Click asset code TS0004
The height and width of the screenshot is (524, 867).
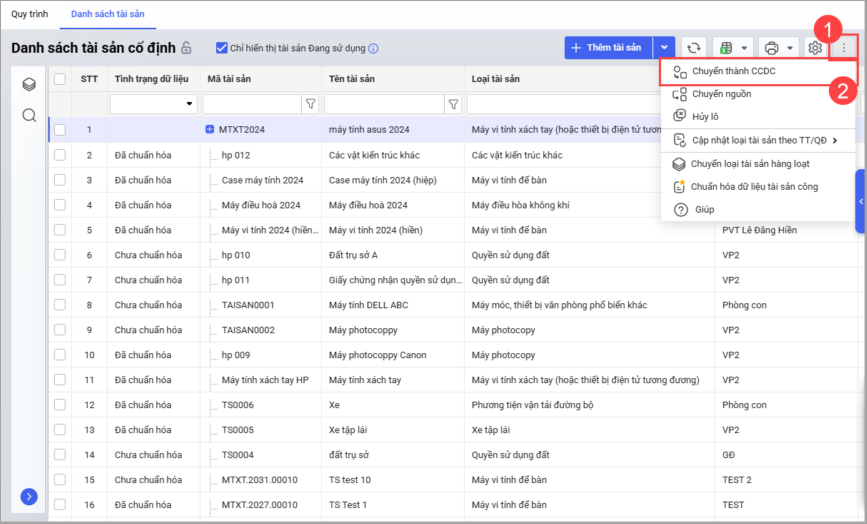(238, 455)
